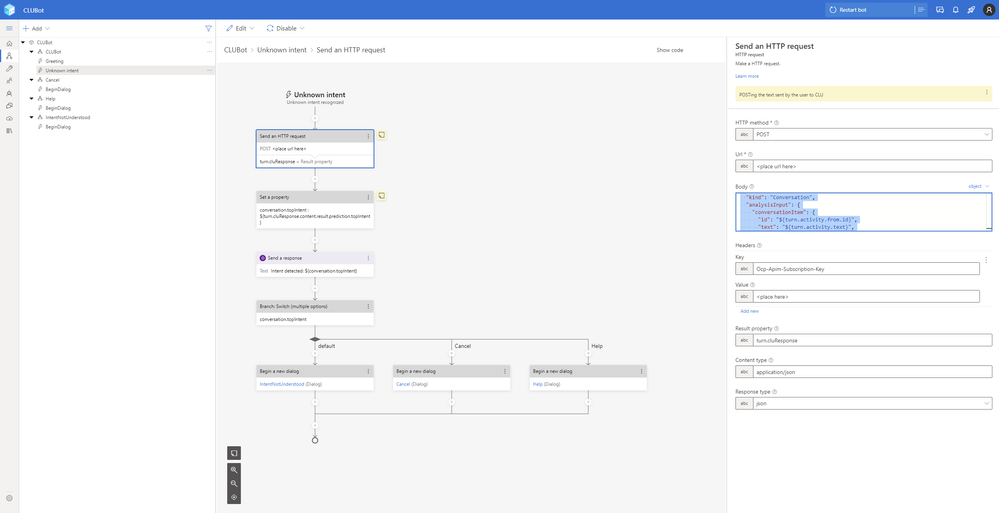The height and width of the screenshot is (513, 999).
Task: Open the User input sidebar icon
Action: 9,81
